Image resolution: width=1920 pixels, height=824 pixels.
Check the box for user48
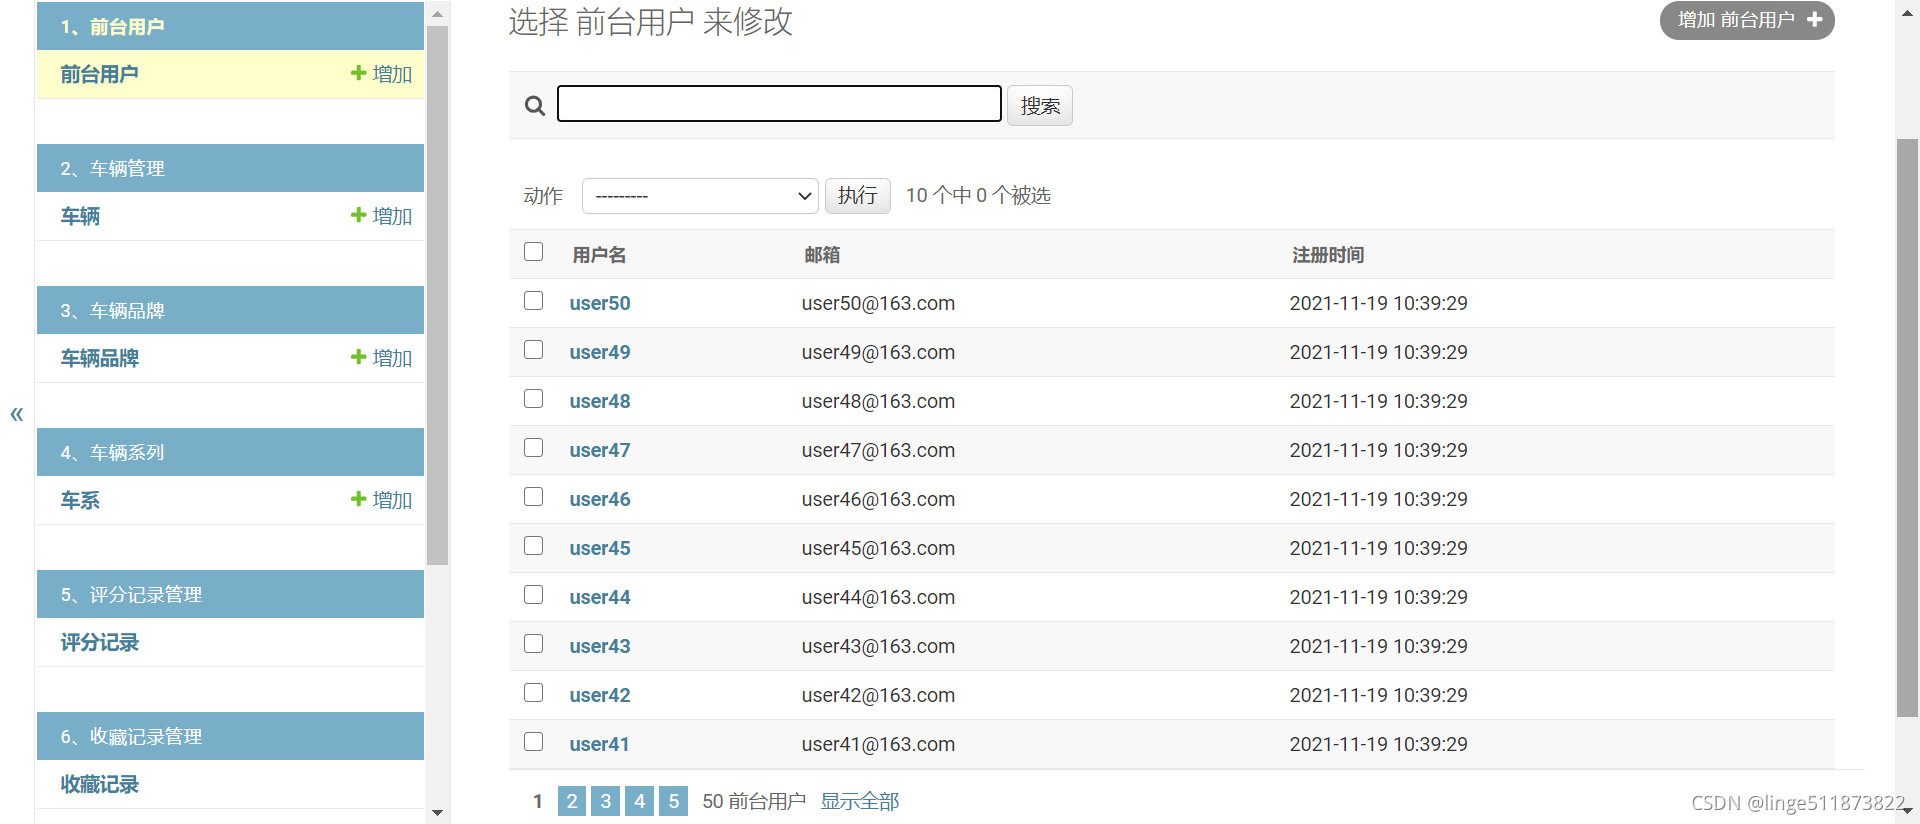(x=534, y=399)
